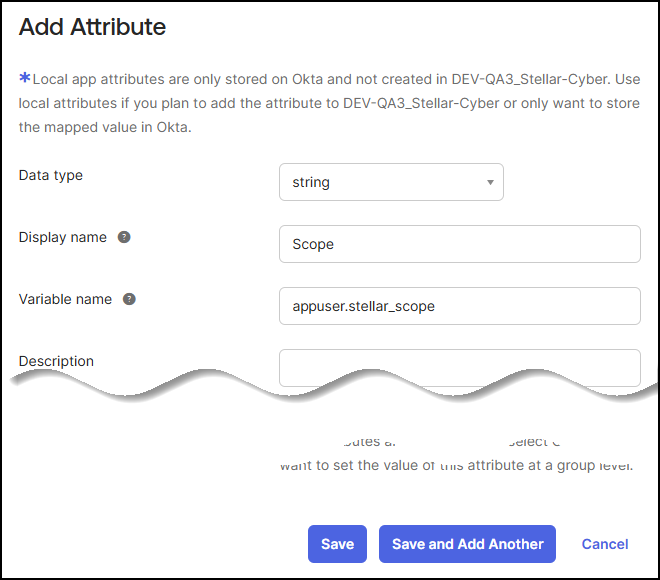Click the Data type label
The image size is (660, 580).
(x=51, y=175)
